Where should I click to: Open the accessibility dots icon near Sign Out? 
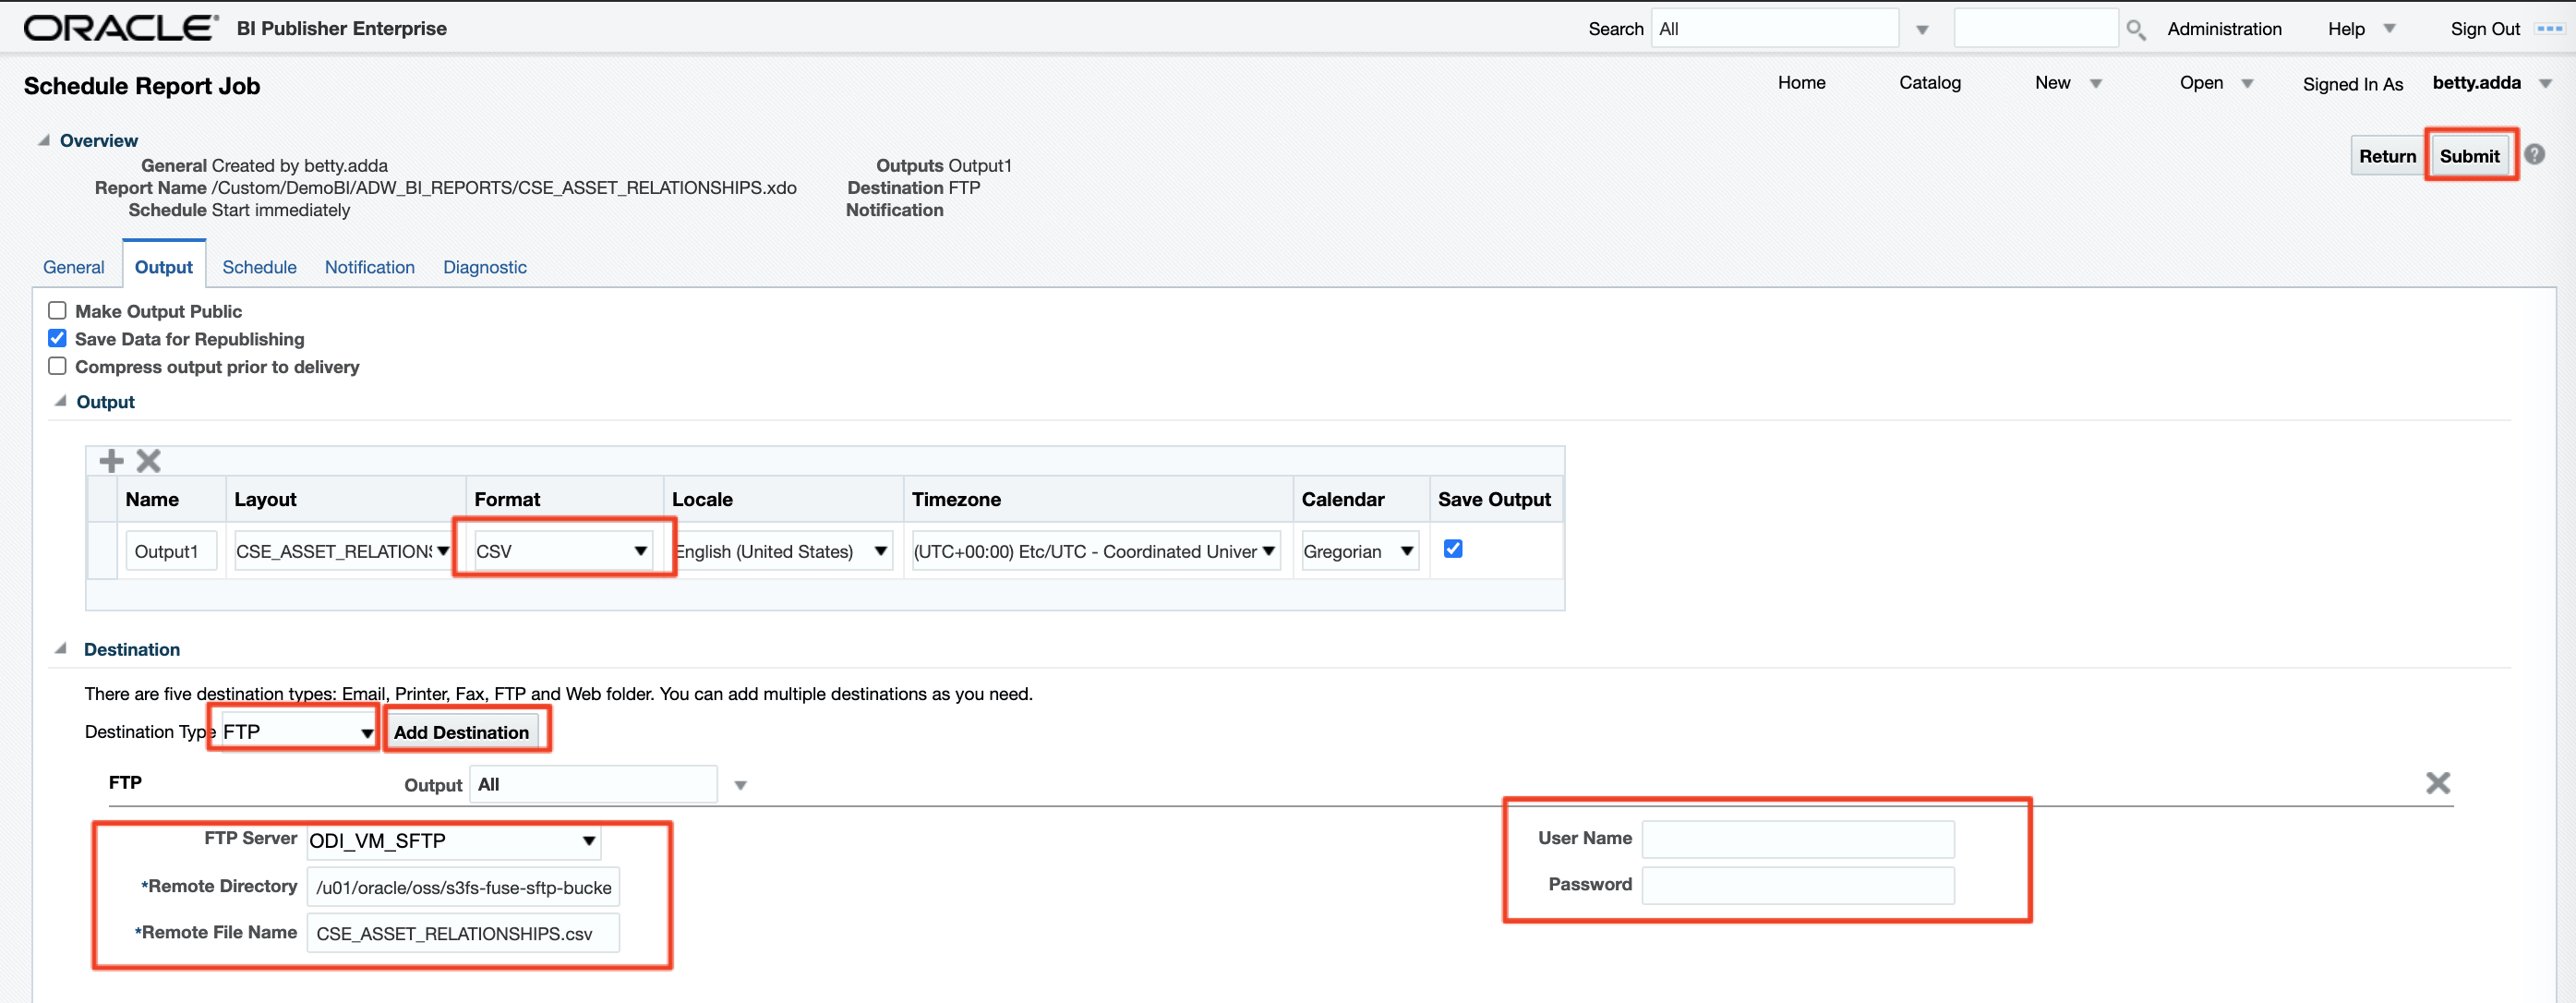coord(2549,29)
